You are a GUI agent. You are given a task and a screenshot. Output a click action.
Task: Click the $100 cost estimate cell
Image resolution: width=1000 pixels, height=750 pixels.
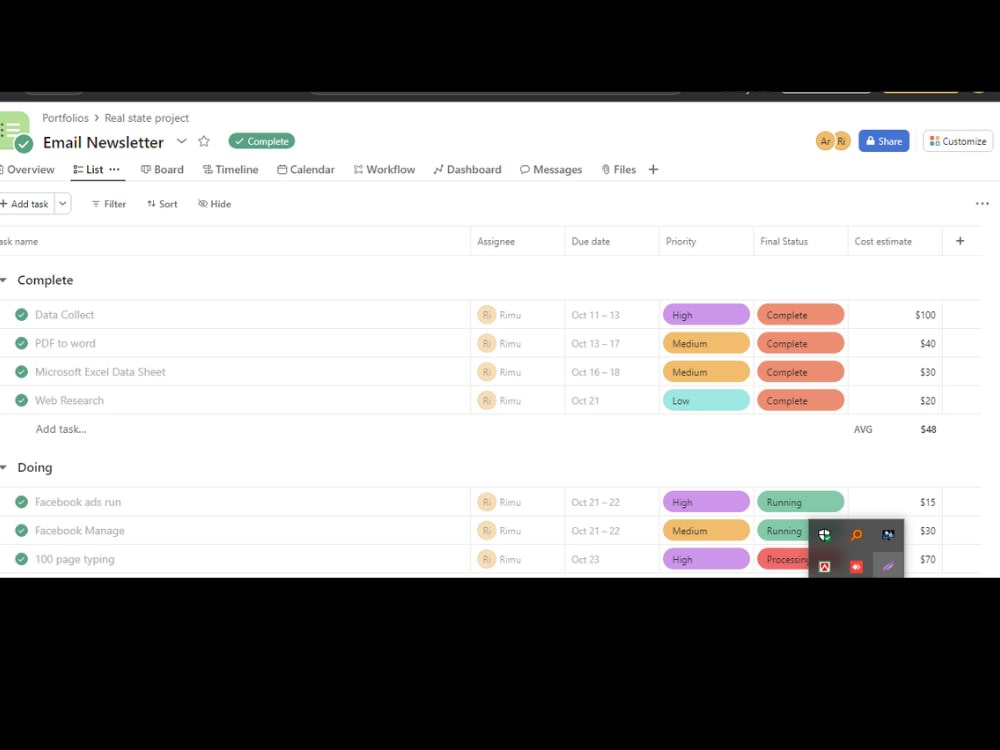coord(895,314)
